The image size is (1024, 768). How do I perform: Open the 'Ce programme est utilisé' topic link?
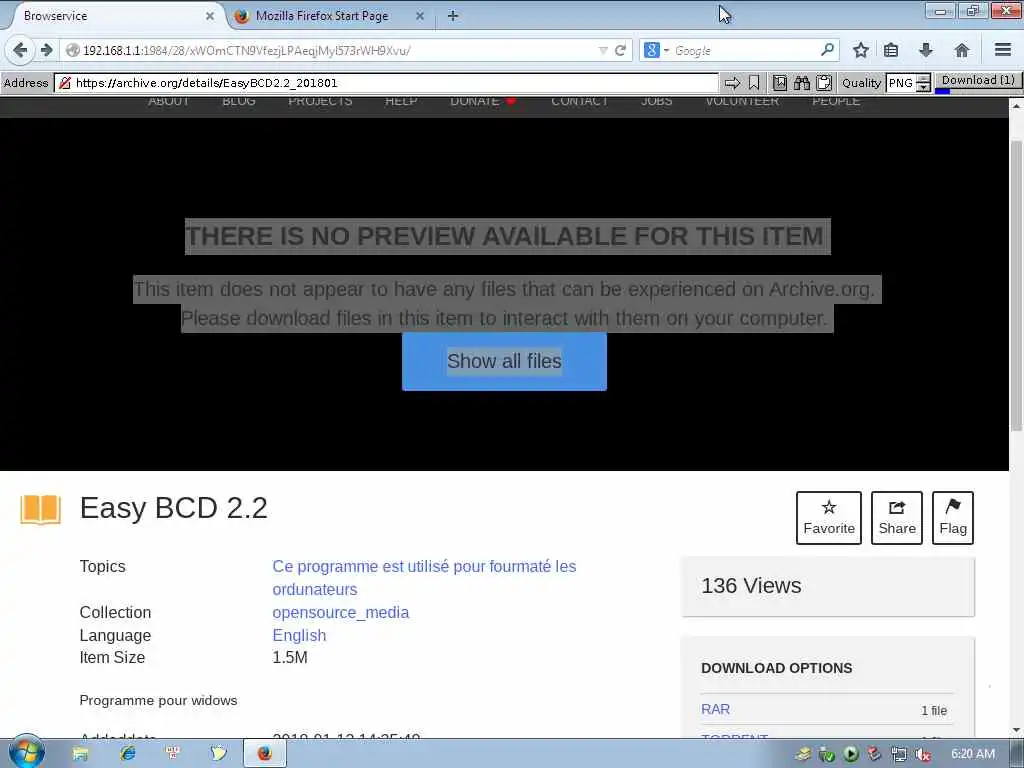(x=424, y=577)
